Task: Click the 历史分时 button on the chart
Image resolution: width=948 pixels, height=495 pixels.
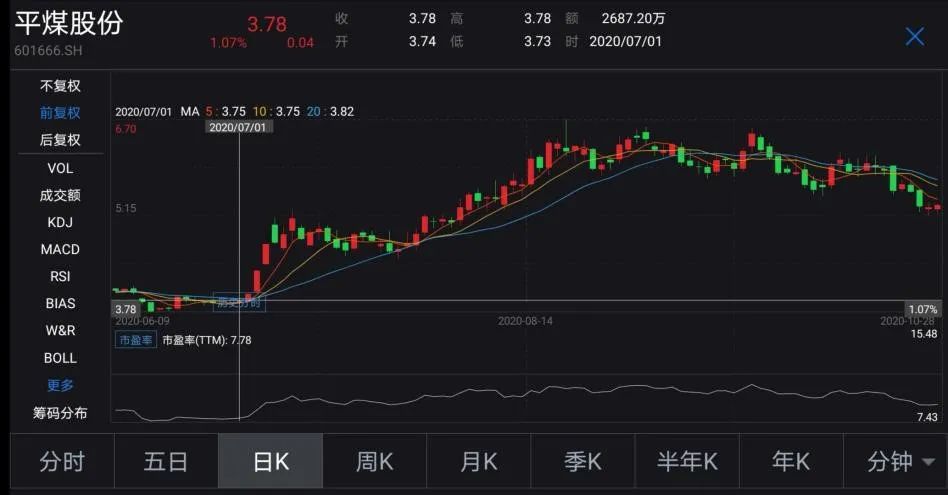Action: pyautogui.click(x=239, y=302)
